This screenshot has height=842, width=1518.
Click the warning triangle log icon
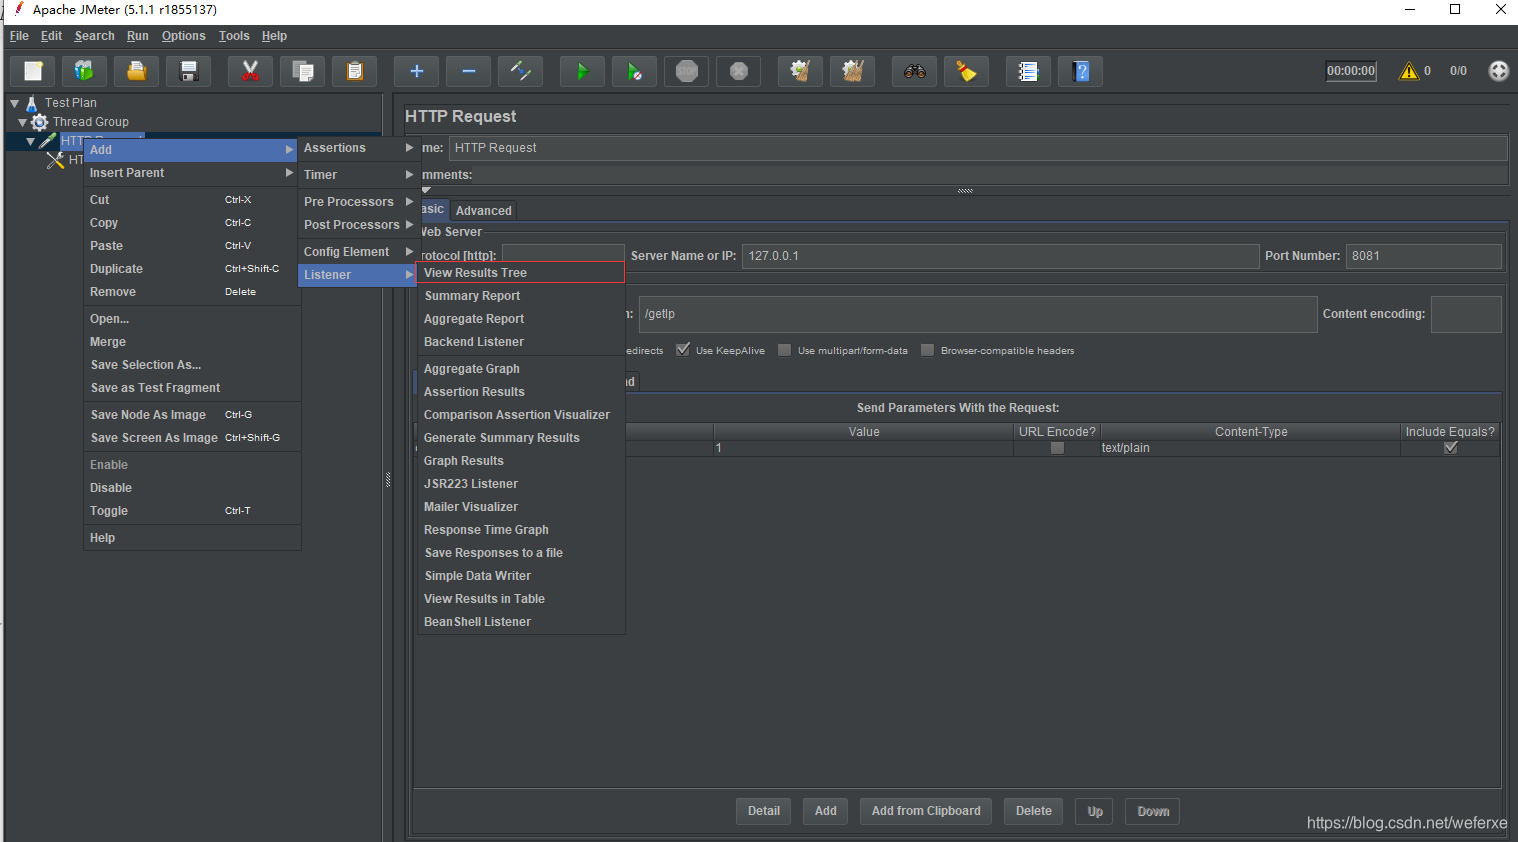(1409, 71)
